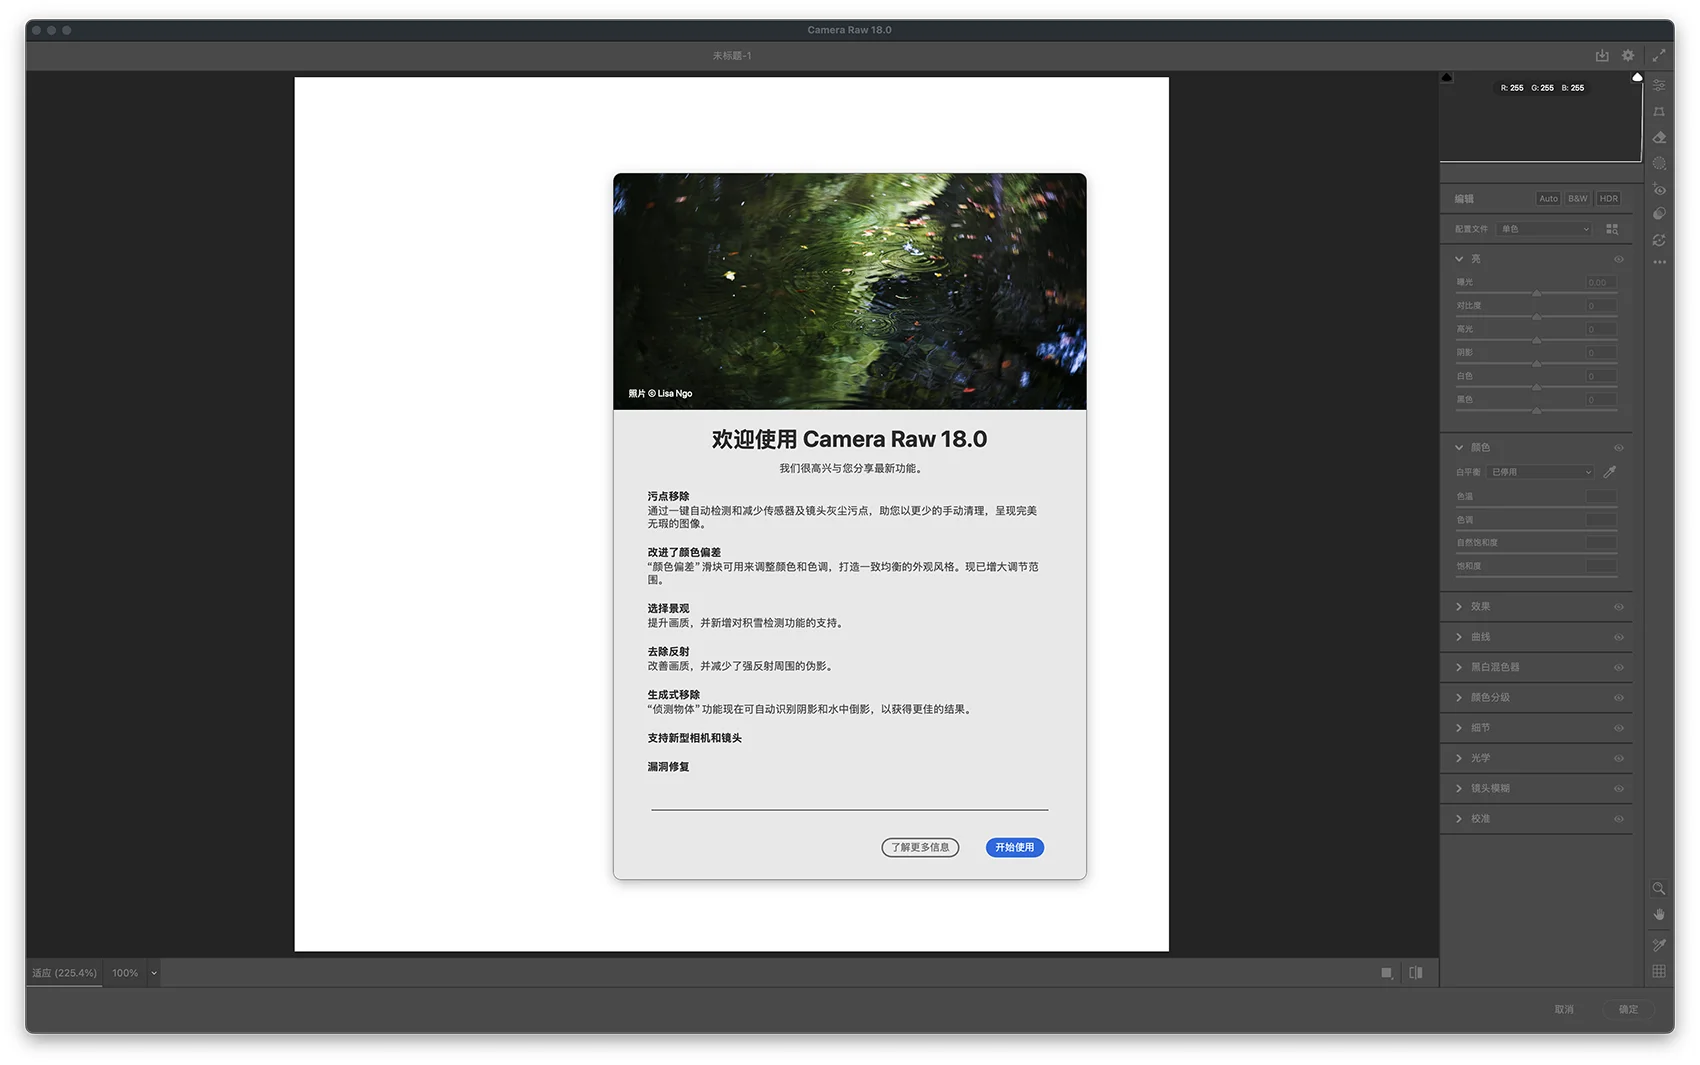Click the 了解更多信息 button
The image size is (1700, 1065).
click(920, 847)
